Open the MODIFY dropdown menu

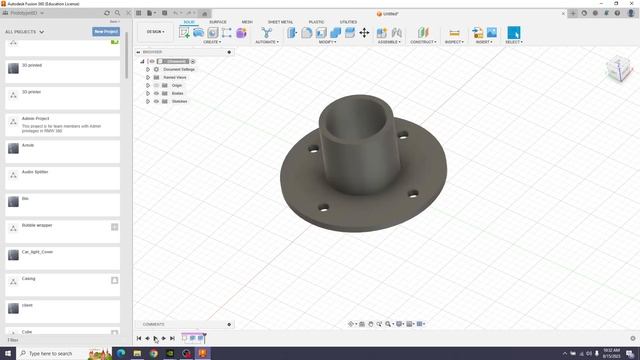(327, 42)
